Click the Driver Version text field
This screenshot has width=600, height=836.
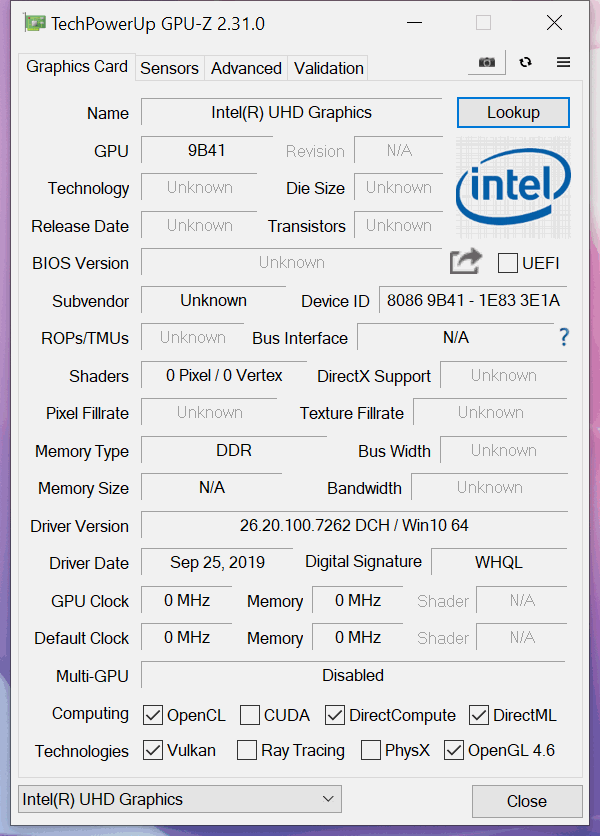coord(353,525)
